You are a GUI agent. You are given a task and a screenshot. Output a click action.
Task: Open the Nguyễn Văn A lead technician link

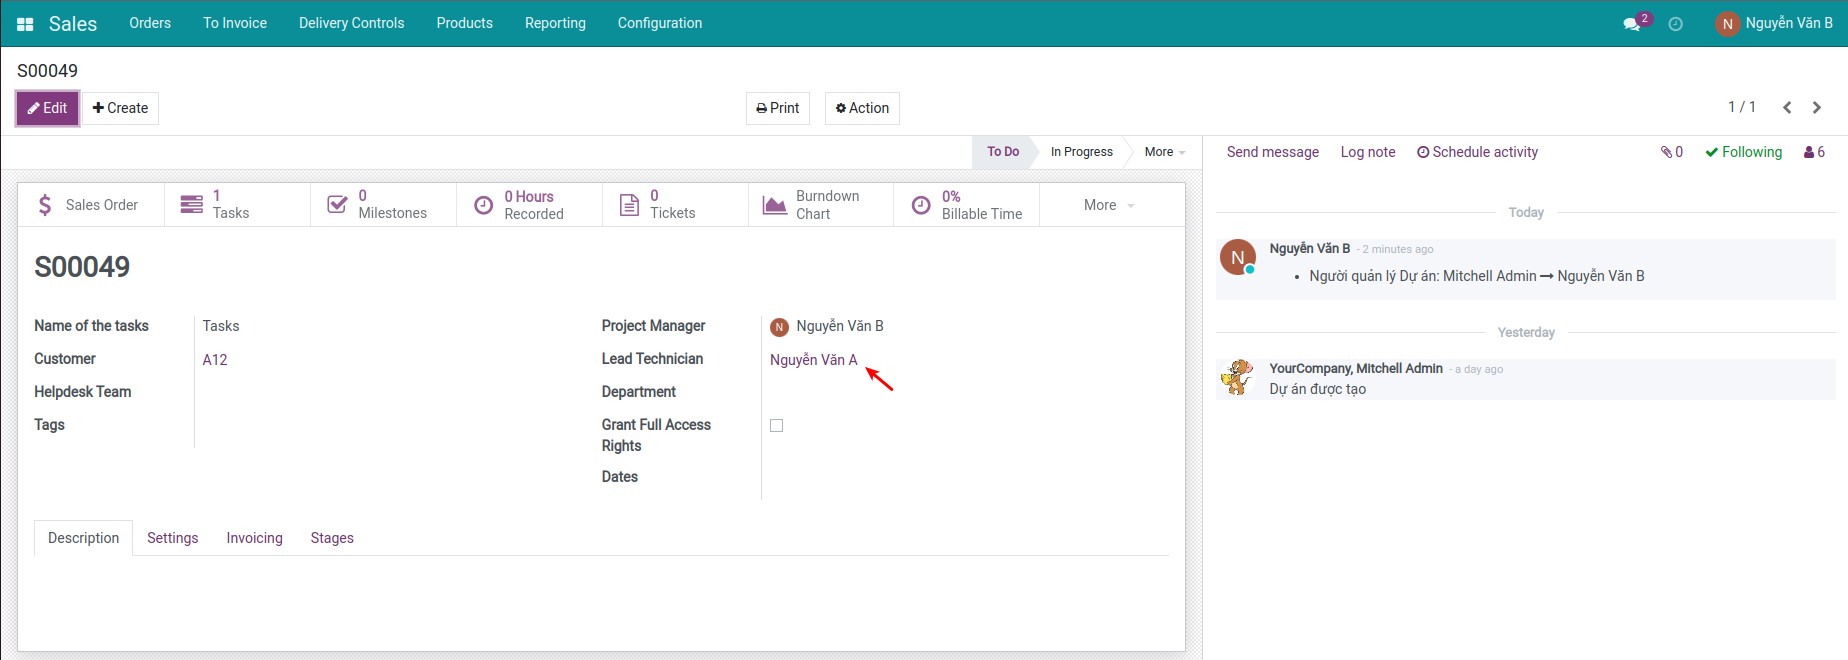coord(813,360)
